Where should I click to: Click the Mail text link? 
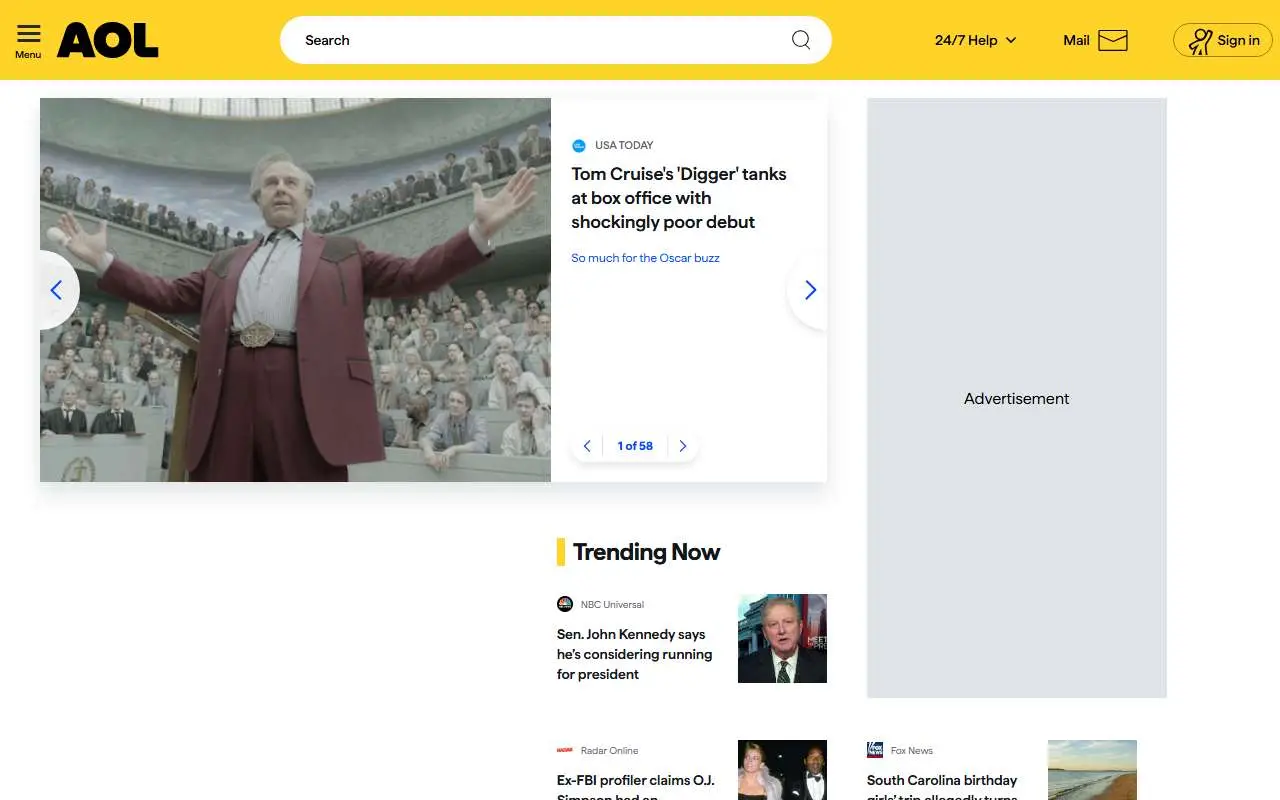(x=1076, y=40)
